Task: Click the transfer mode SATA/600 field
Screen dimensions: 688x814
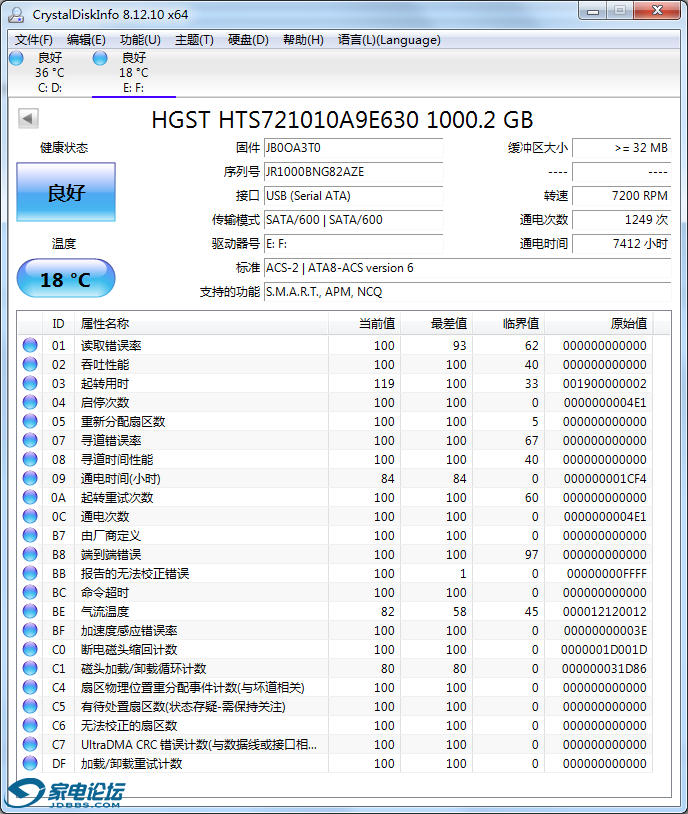Action: pyautogui.click(x=354, y=220)
